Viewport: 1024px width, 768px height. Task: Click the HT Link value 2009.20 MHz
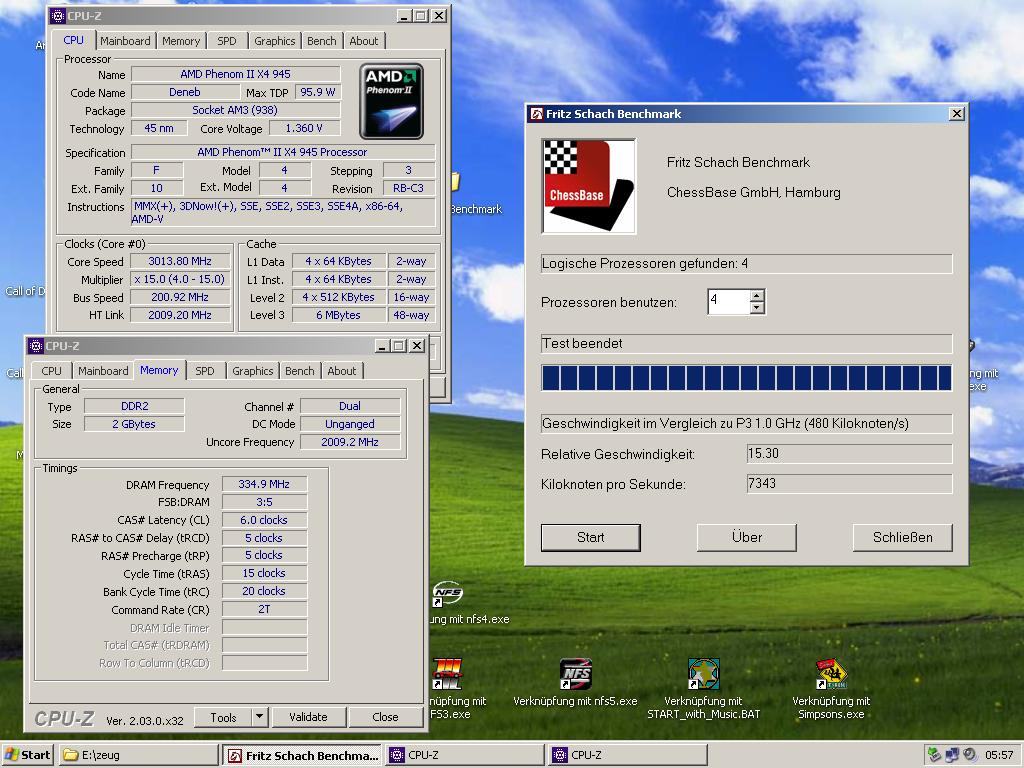pyautogui.click(x=180, y=315)
